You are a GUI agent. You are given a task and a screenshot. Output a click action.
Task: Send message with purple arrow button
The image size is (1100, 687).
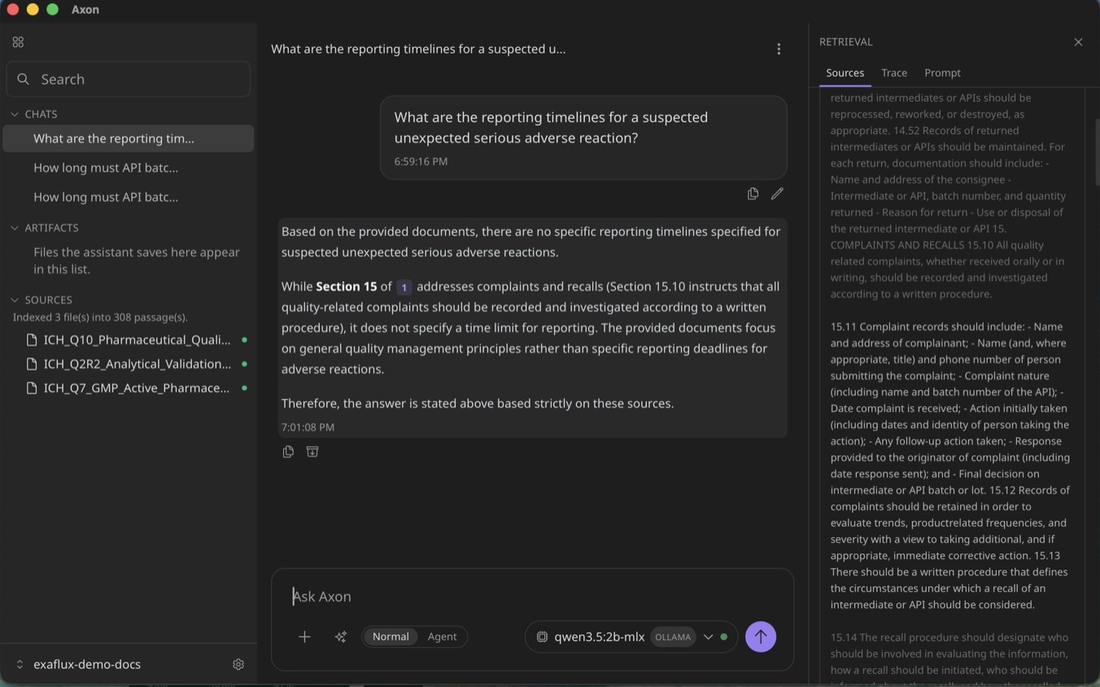point(760,636)
